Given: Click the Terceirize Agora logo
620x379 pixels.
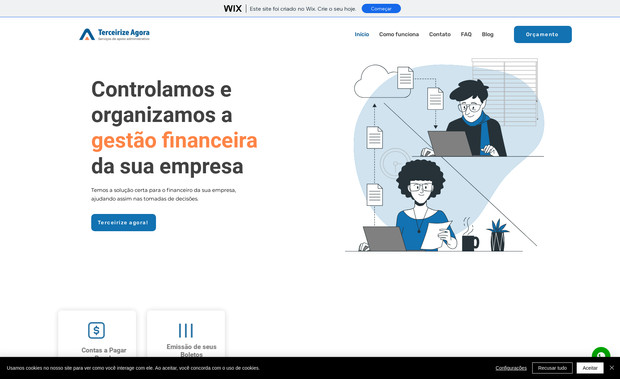Looking at the screenshot, I should pyautogui.click(x=114, y=34).
